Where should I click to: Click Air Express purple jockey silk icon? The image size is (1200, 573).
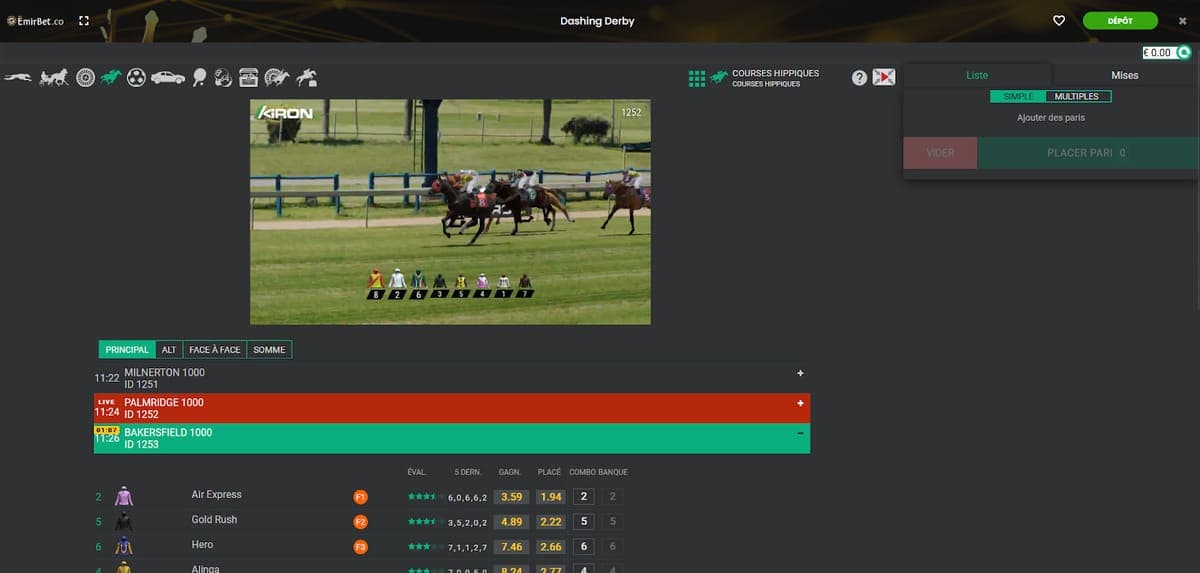click(x=124, y=496)
